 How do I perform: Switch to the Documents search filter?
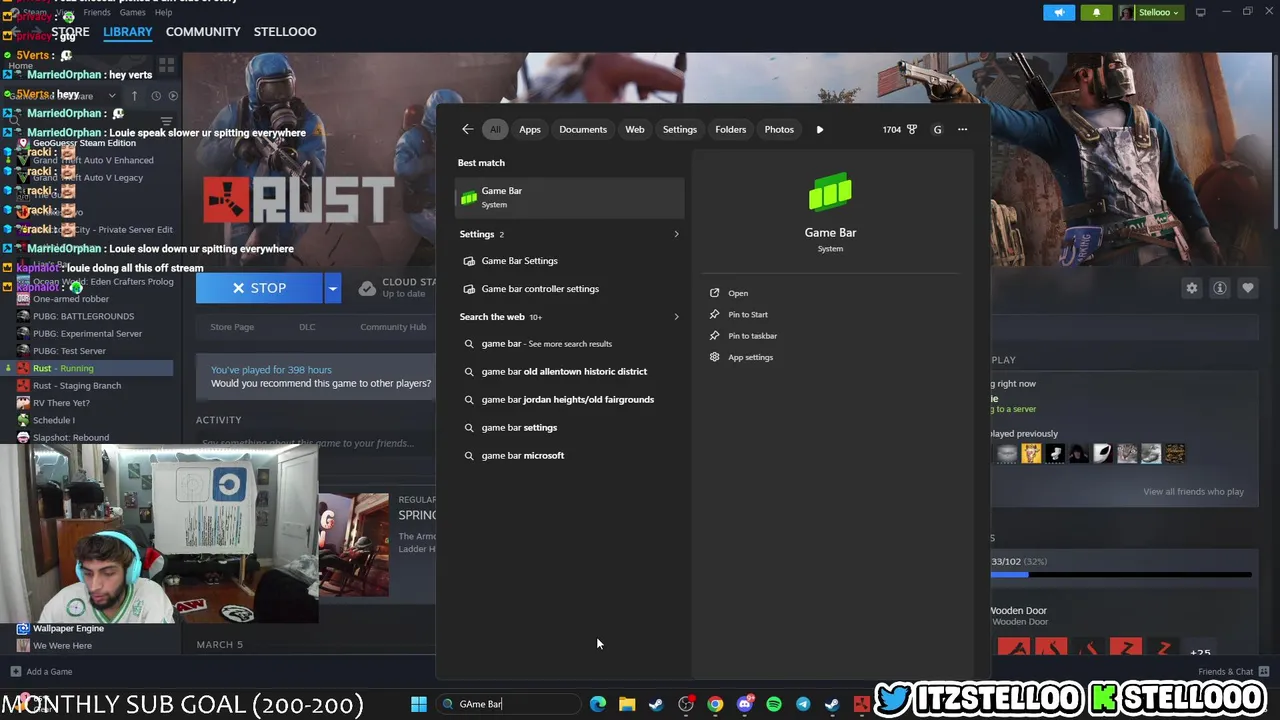pos(583,129)
